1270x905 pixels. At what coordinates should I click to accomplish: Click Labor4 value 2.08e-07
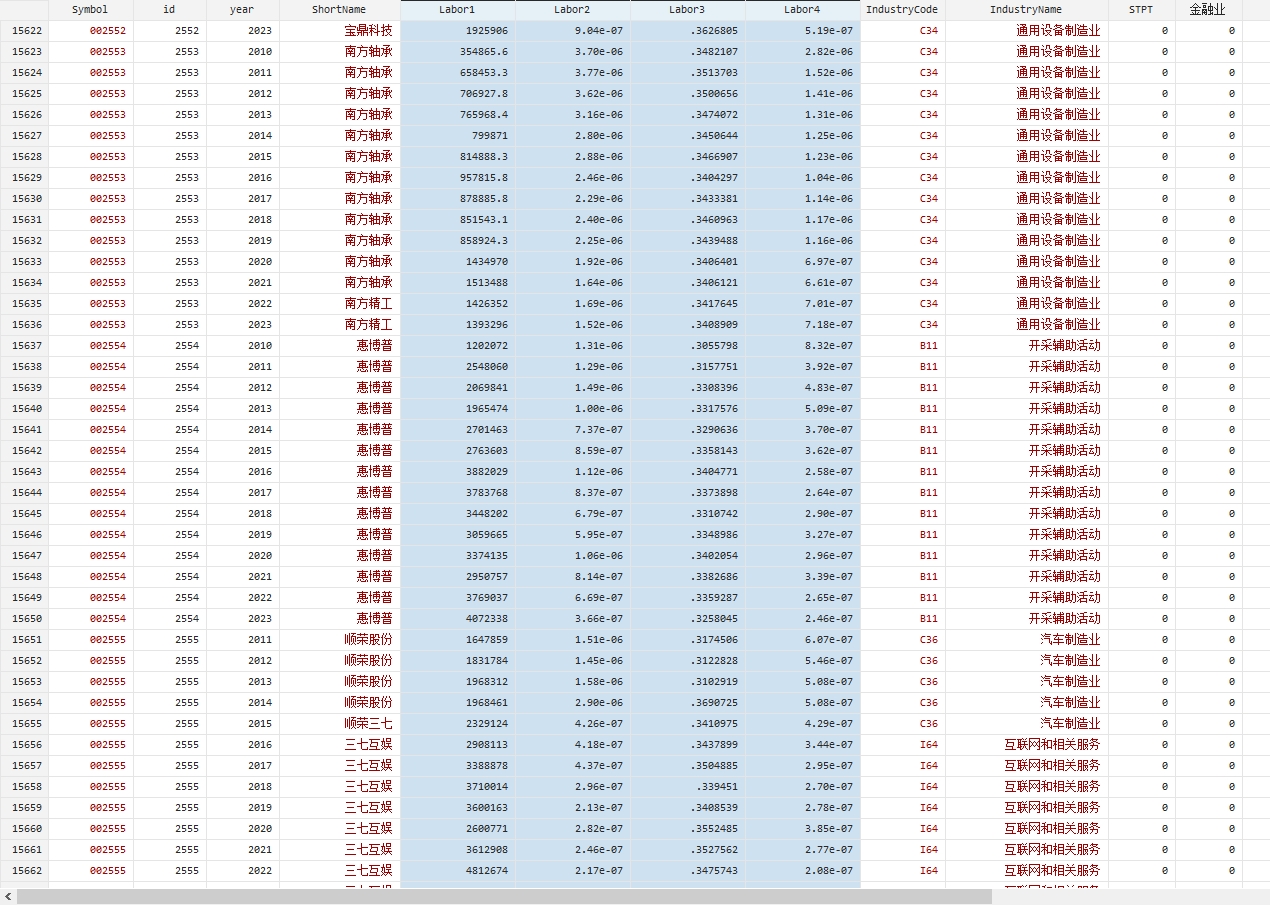coord(829,871)
